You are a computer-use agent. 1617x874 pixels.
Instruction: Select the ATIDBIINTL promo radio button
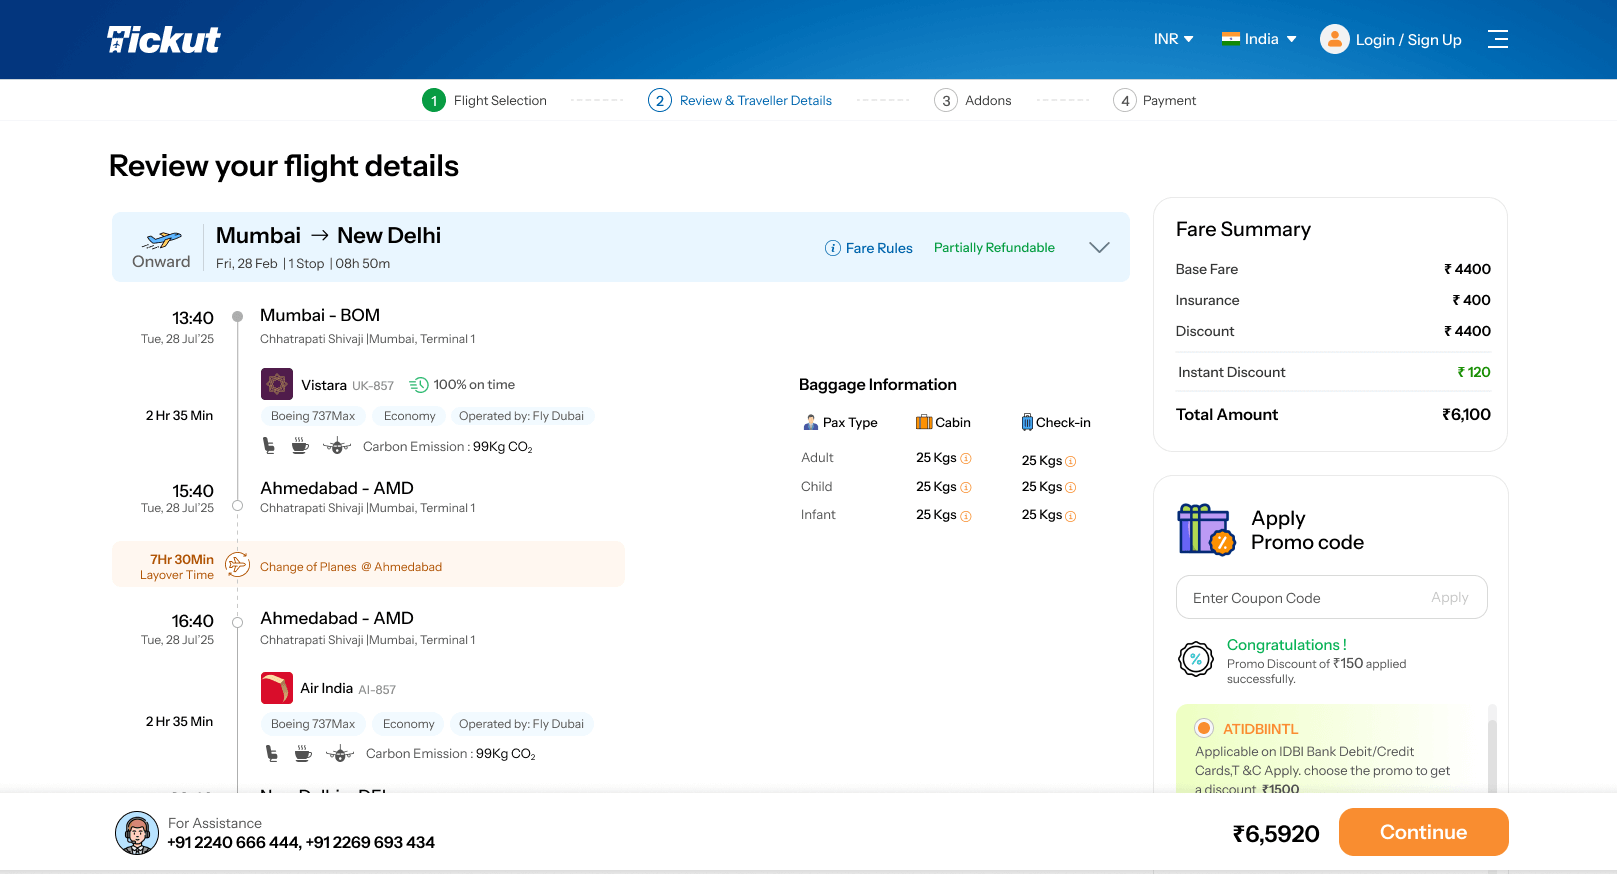[1204, 729]
